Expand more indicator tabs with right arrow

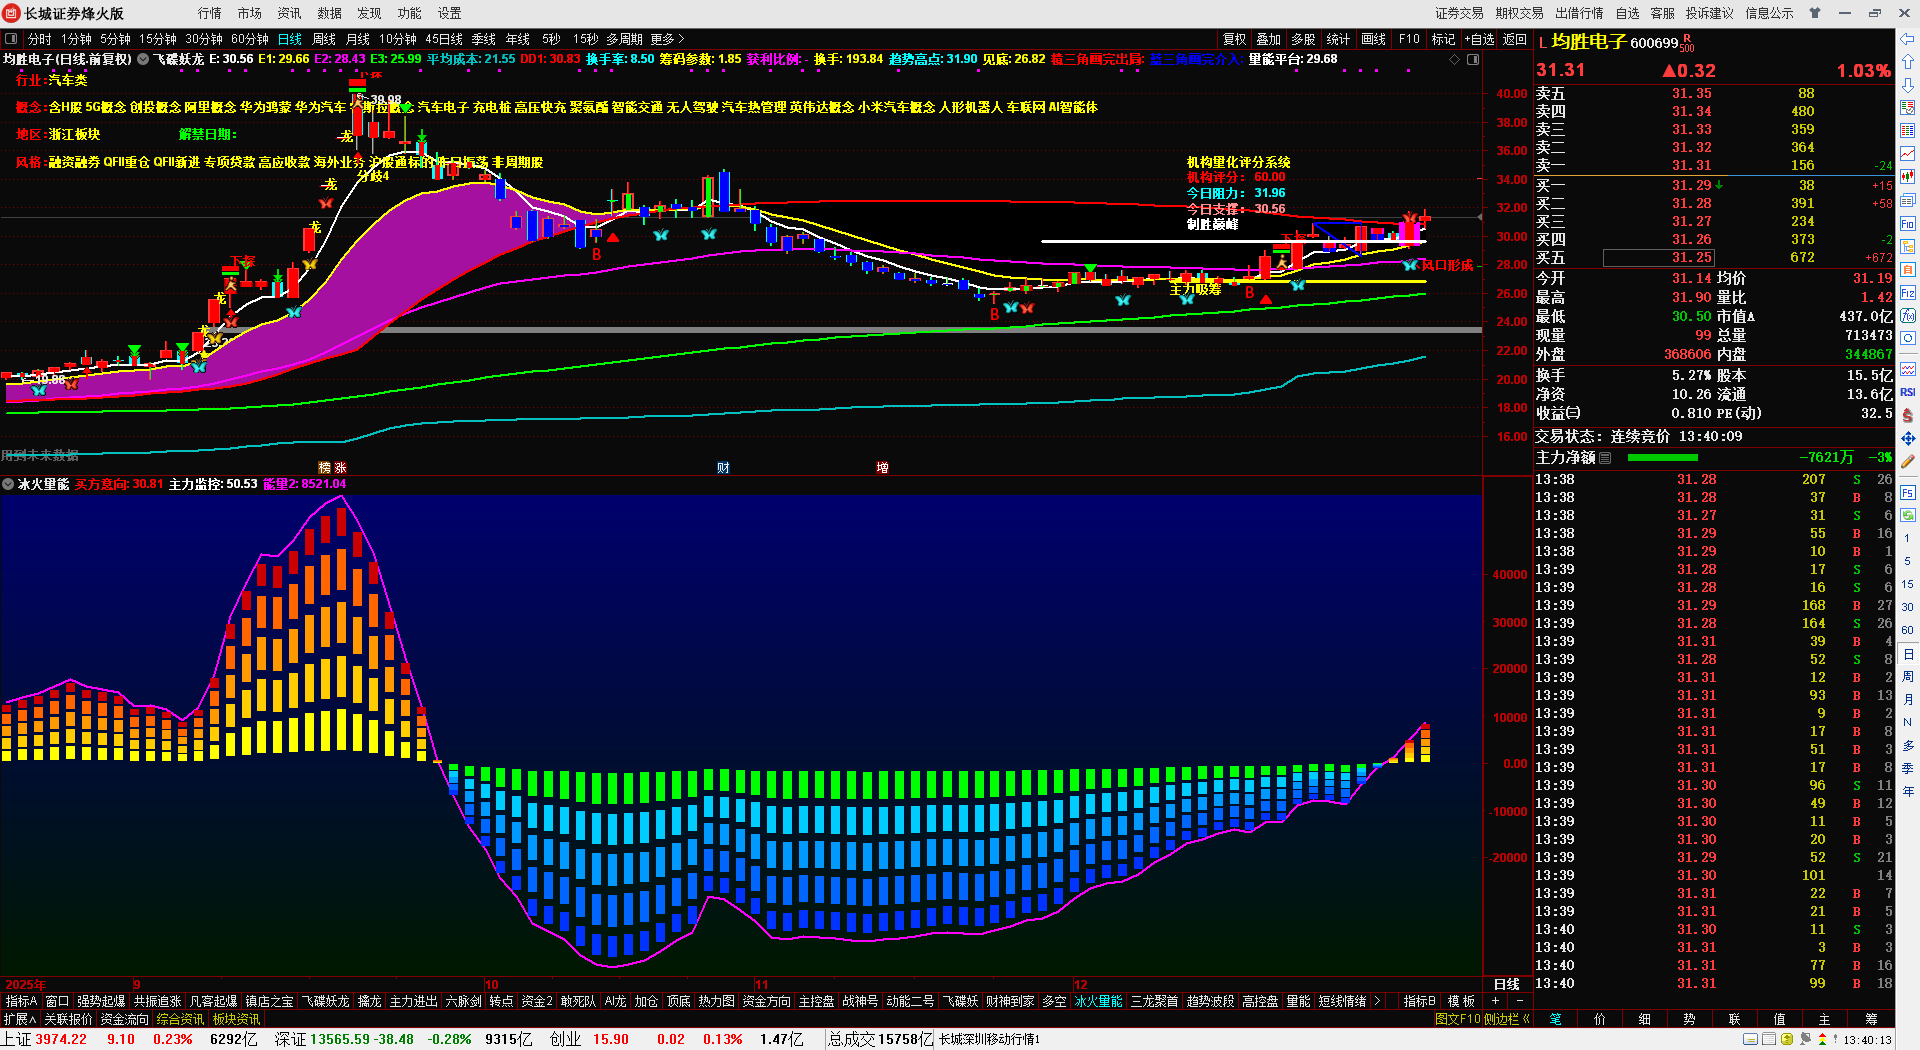pyautogui.click(x=1377, y=1001)
